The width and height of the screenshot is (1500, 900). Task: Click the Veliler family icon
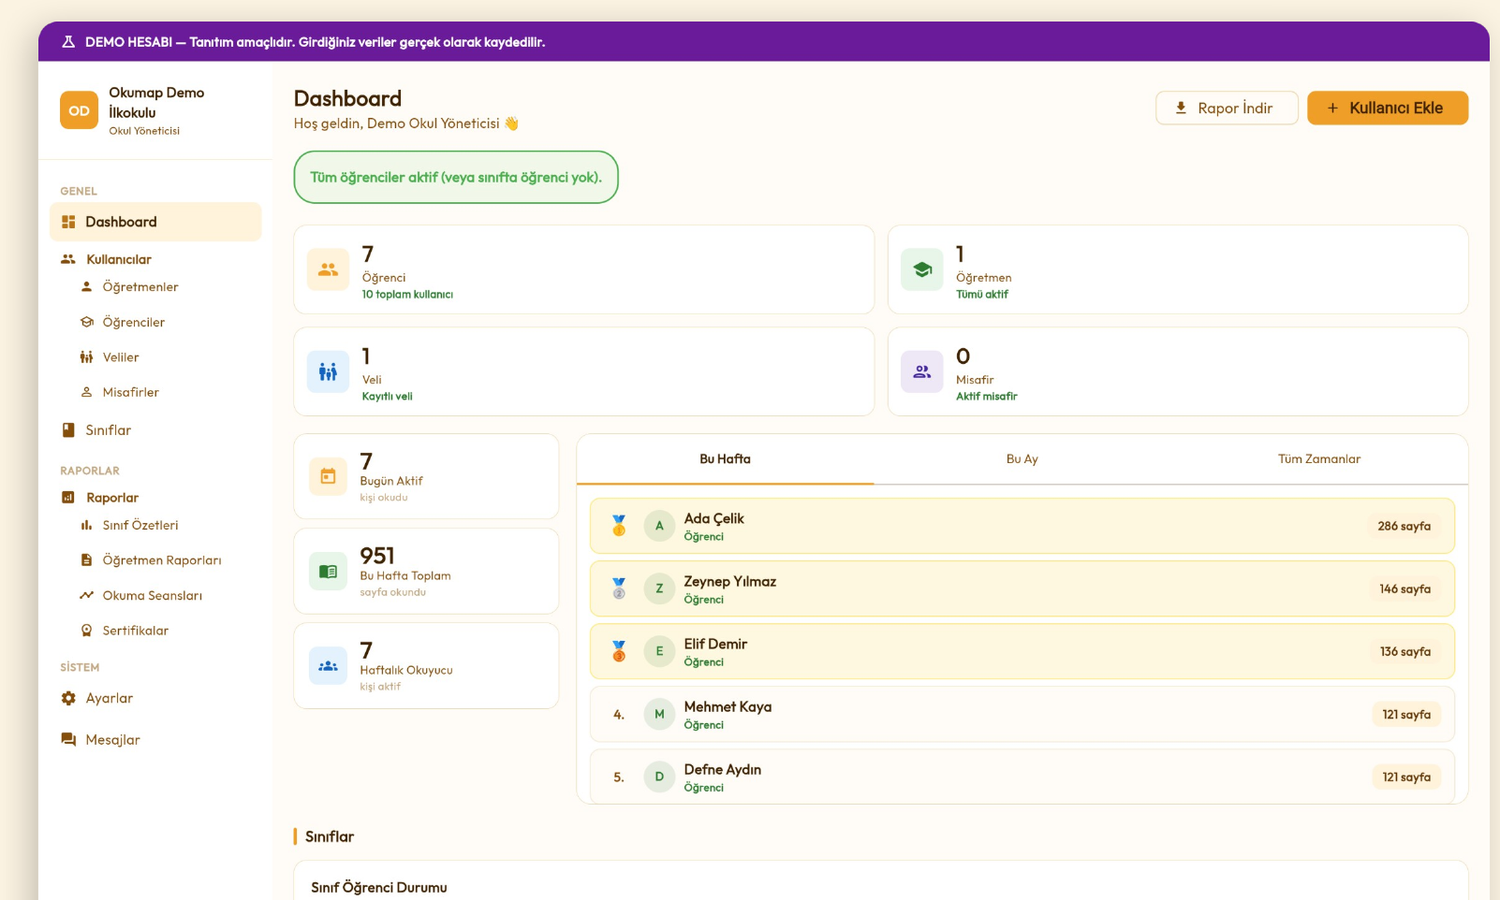pyautogui.click(x=86, y=357)
